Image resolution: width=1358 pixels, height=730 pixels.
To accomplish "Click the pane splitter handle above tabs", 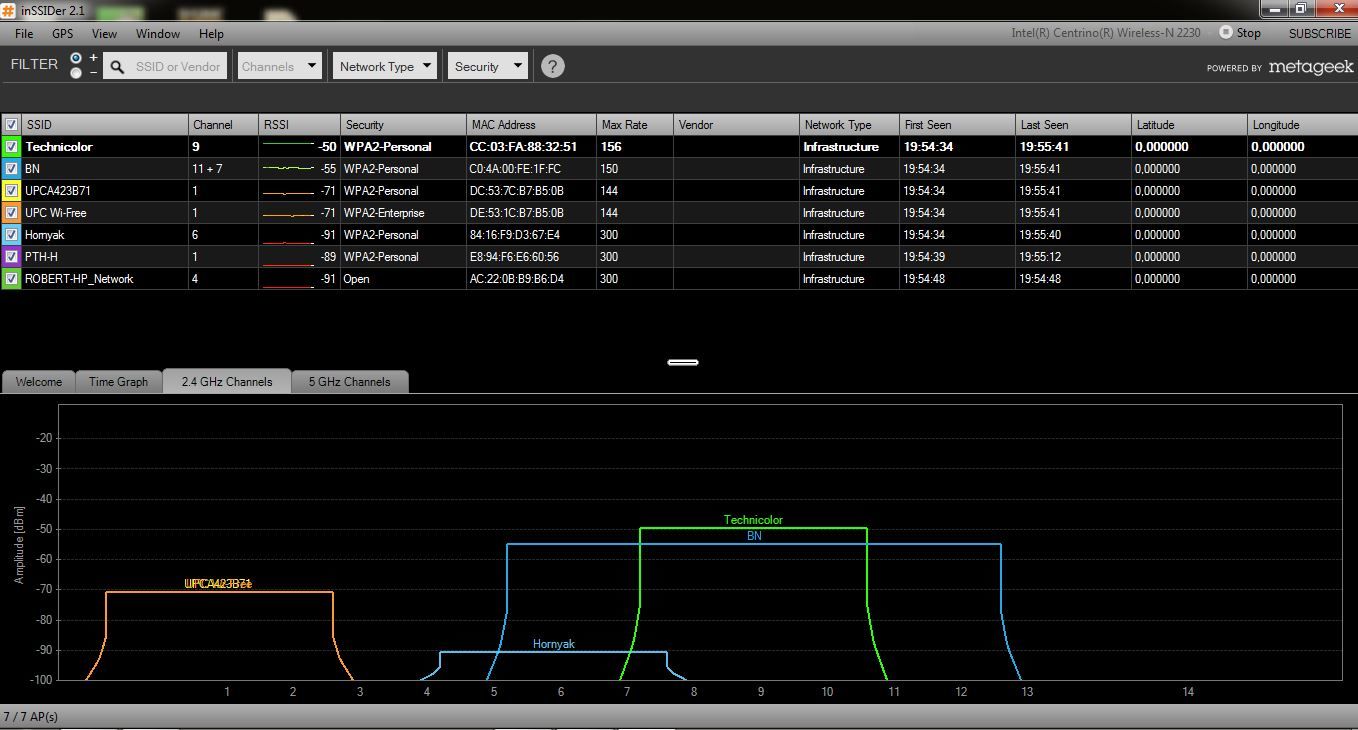I will point(683,362).
